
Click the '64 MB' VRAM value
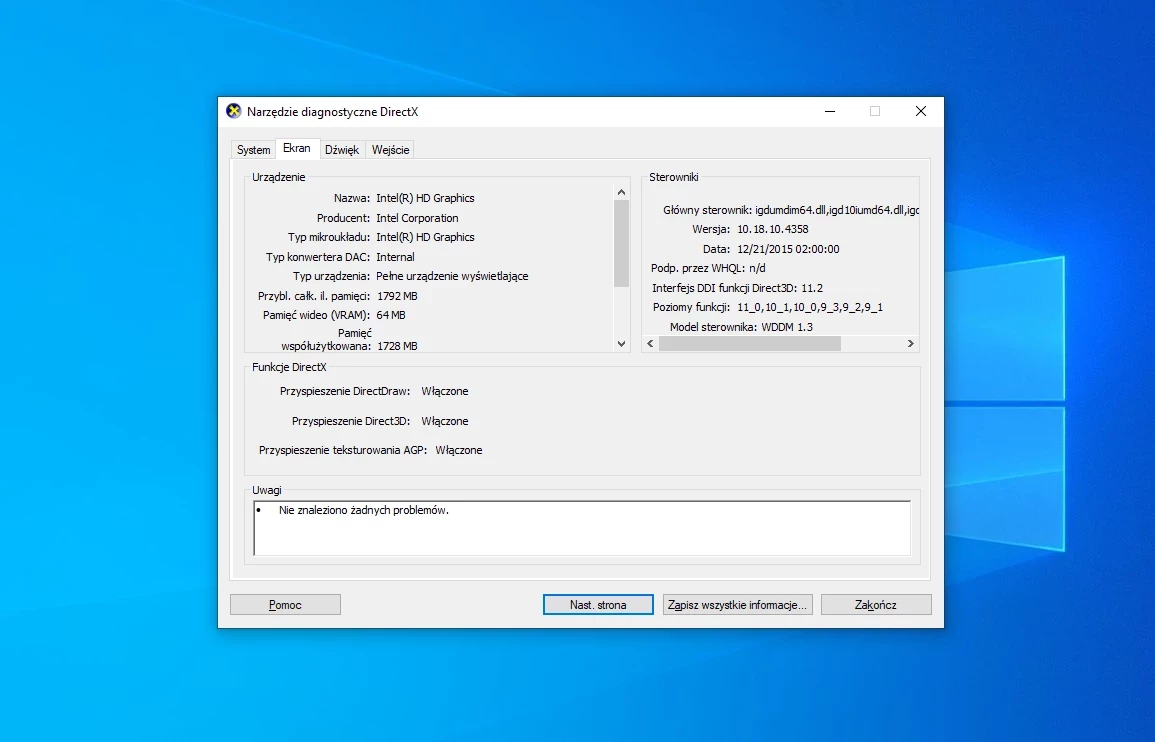[391, 315]
